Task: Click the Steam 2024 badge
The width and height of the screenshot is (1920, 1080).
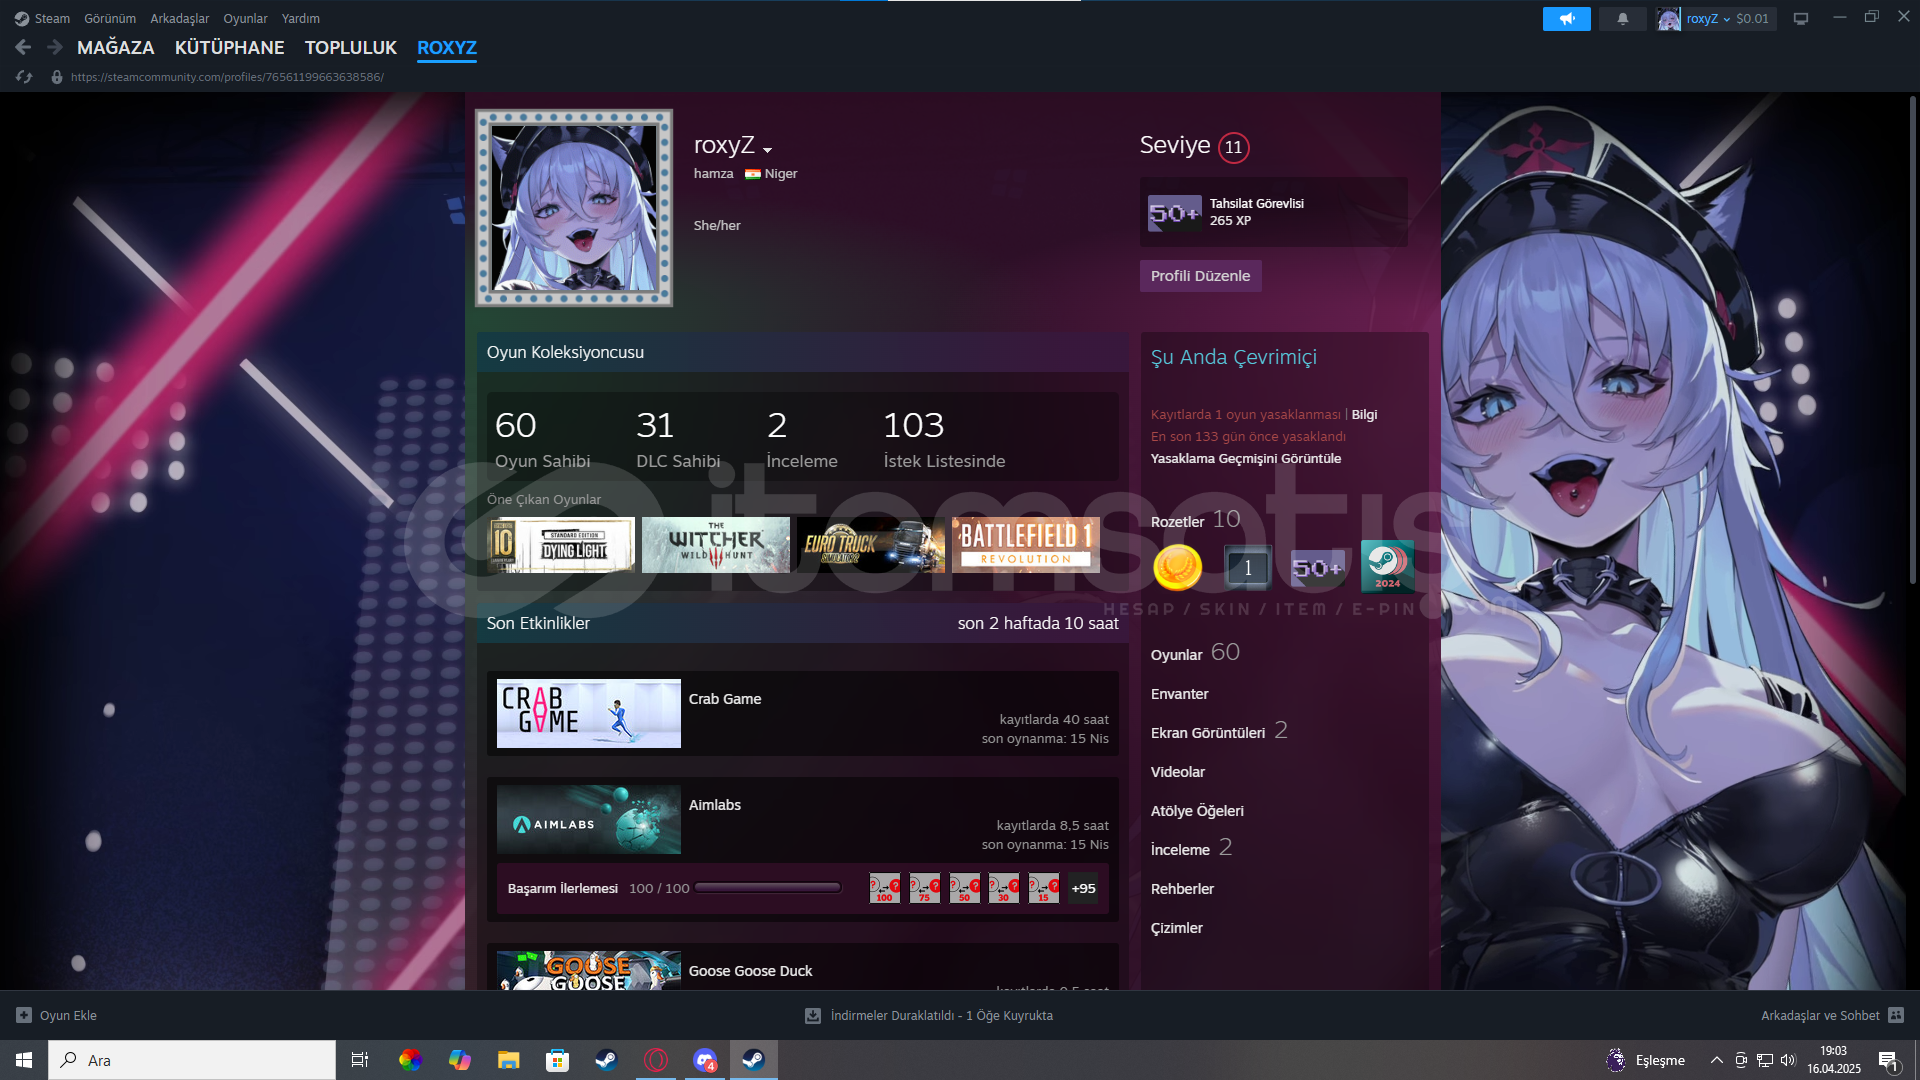Action: tap(1387, 567)
